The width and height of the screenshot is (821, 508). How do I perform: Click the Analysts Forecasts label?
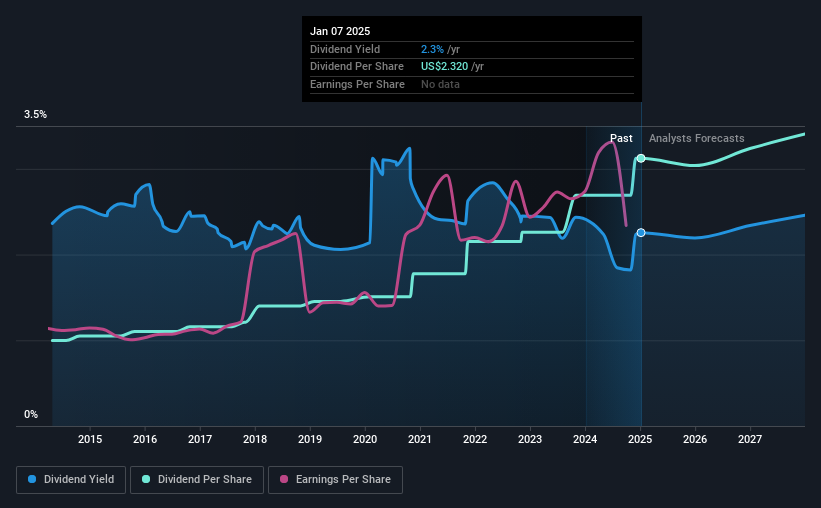click(696, 138)
